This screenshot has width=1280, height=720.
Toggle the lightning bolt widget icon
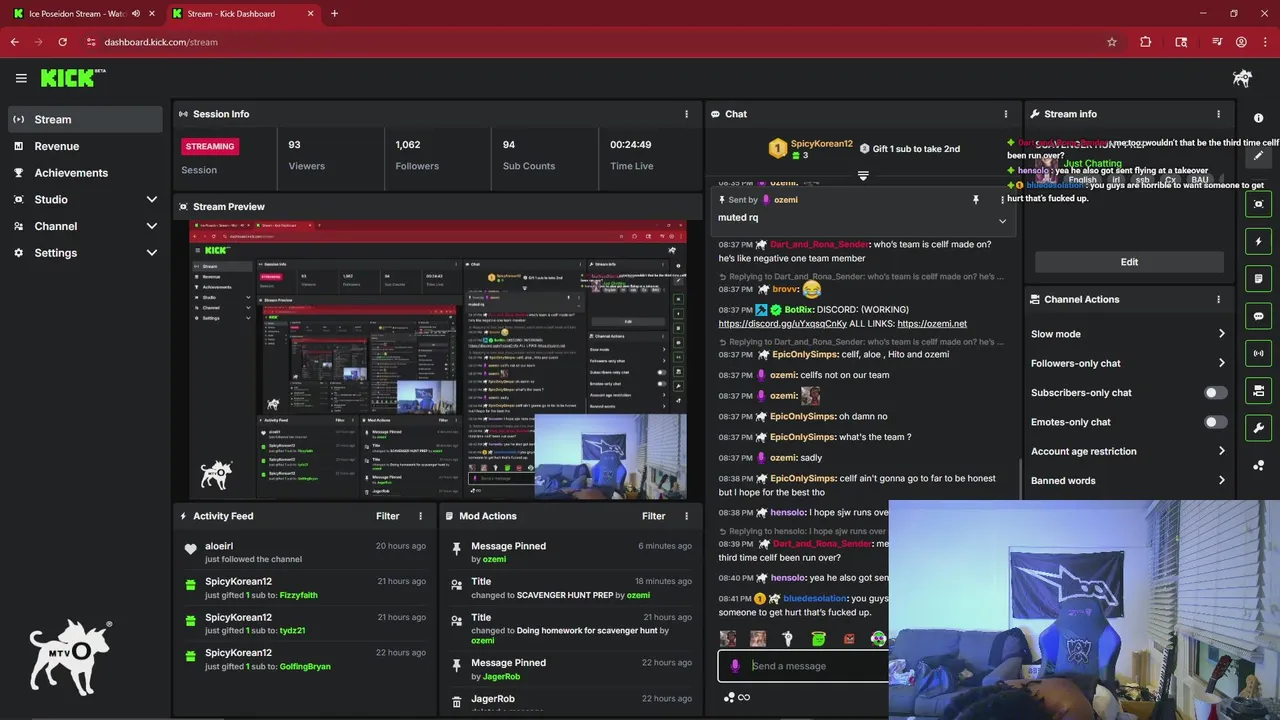pos(1258,242)
